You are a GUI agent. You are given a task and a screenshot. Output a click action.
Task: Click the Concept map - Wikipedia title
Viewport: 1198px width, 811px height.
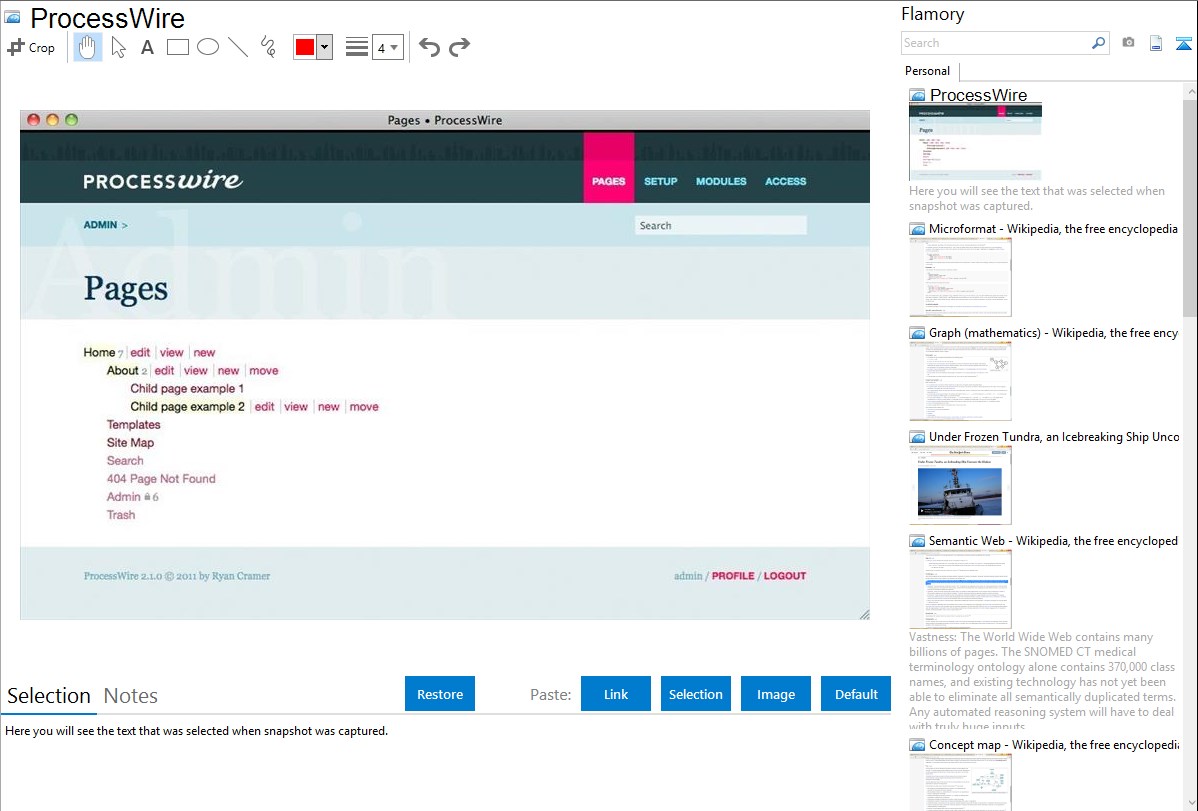pos(1053,744)
